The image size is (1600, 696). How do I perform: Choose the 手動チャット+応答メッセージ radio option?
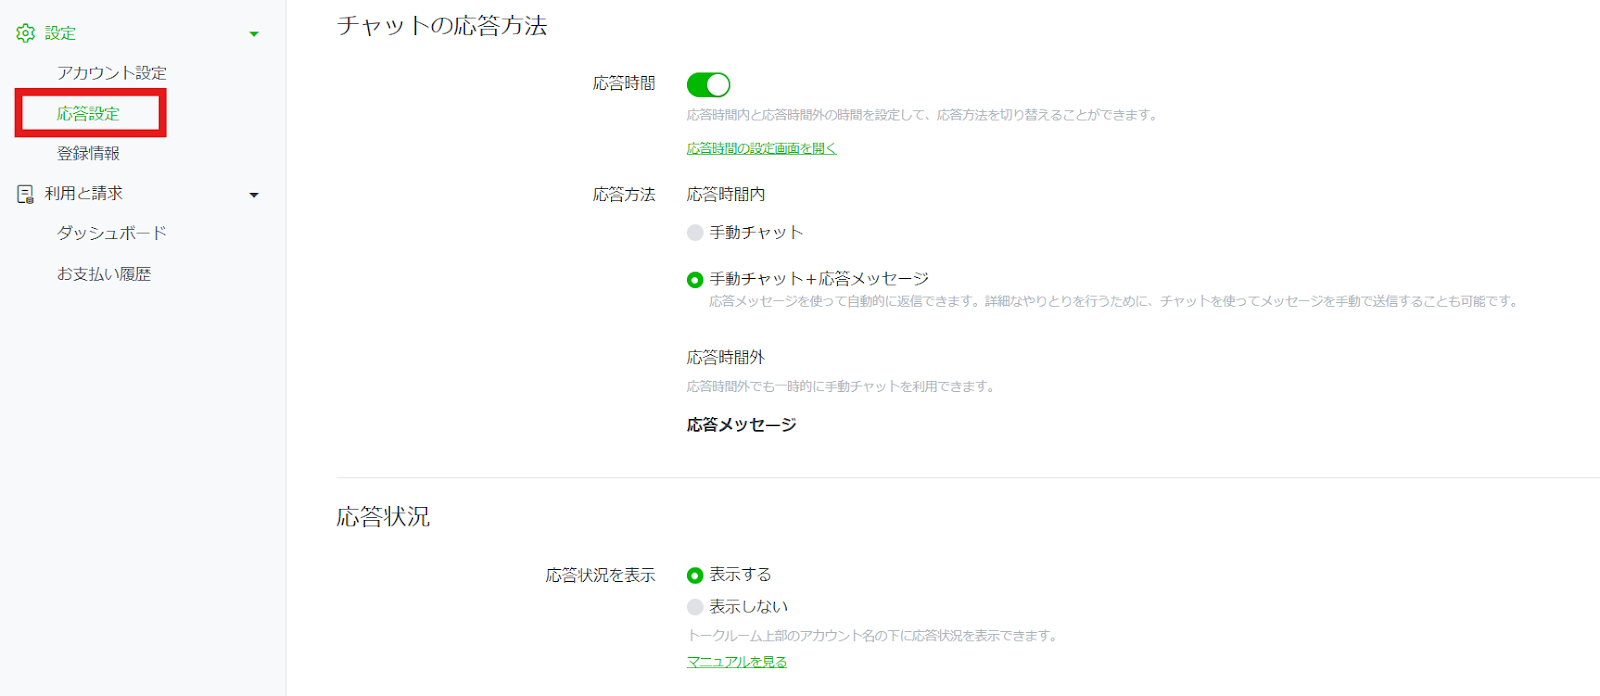tap(695, 280)
